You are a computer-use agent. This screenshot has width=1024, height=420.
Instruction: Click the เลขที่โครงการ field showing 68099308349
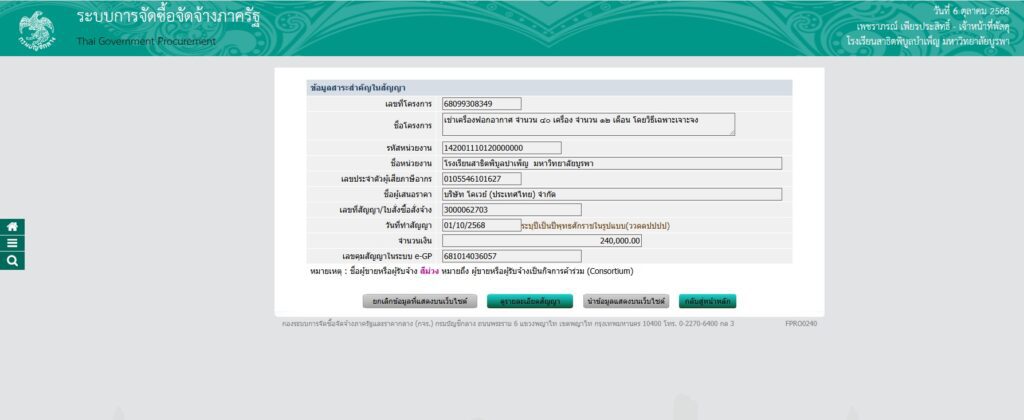click(481, 103)
